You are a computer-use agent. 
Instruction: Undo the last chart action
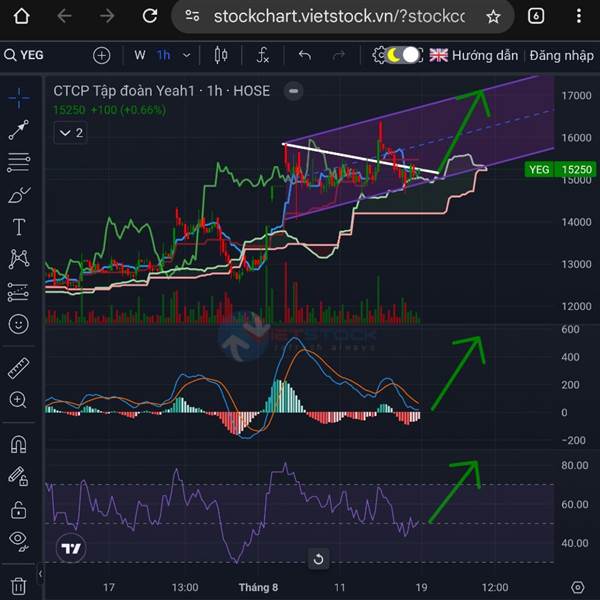305,55
